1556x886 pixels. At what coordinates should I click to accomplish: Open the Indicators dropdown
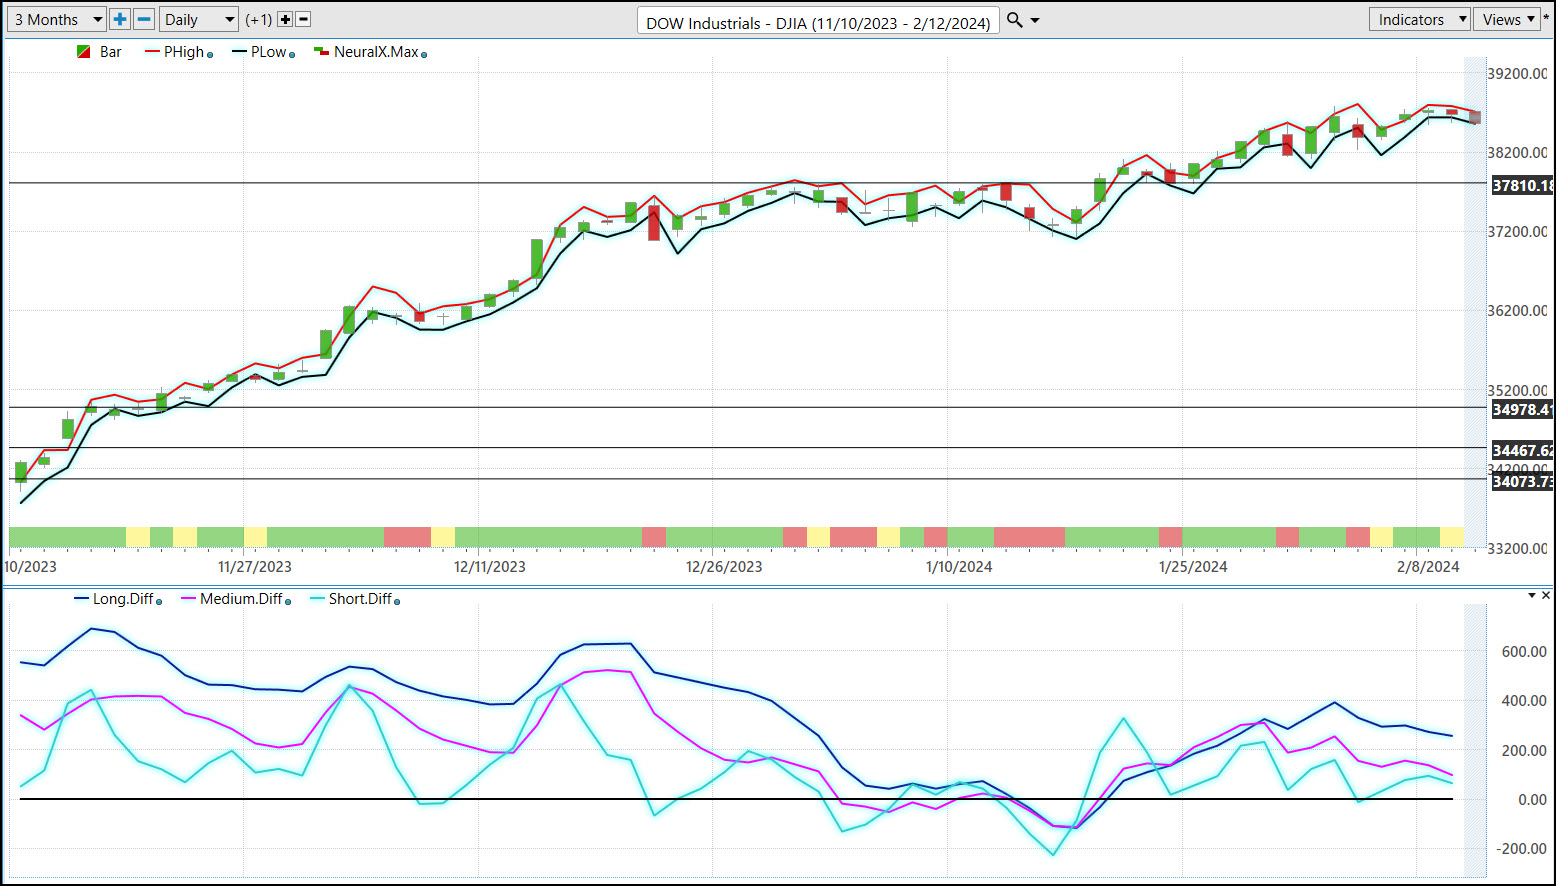1420,19
